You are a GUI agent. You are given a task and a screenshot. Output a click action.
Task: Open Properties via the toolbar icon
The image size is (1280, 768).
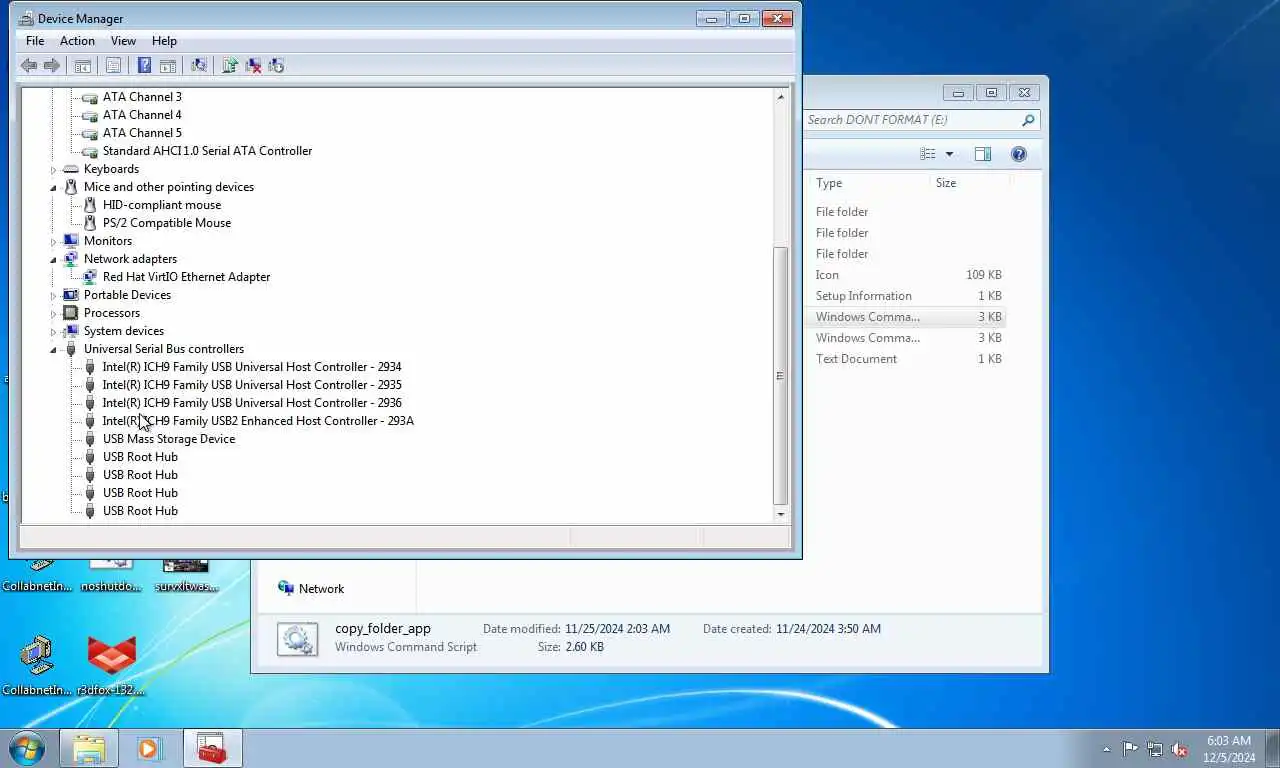click(x=113, y=66)
